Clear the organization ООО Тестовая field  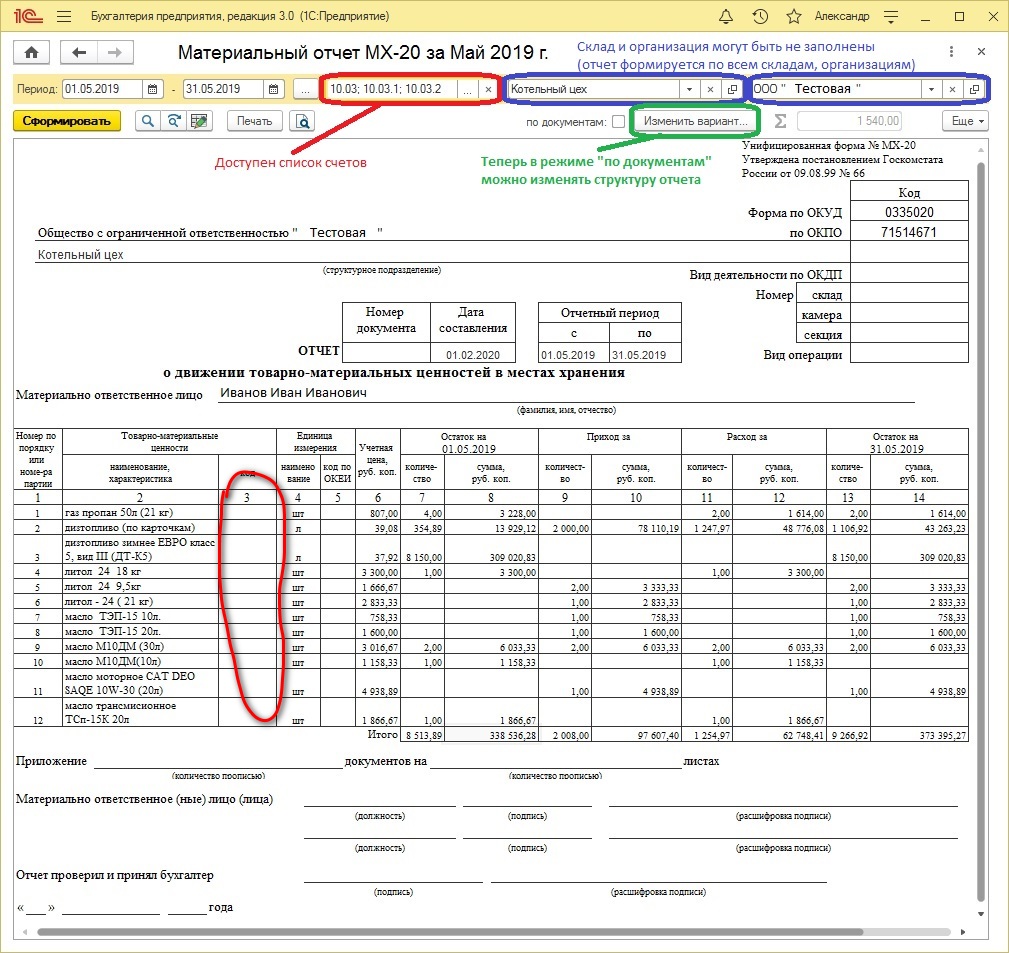[x=952, y=89]
